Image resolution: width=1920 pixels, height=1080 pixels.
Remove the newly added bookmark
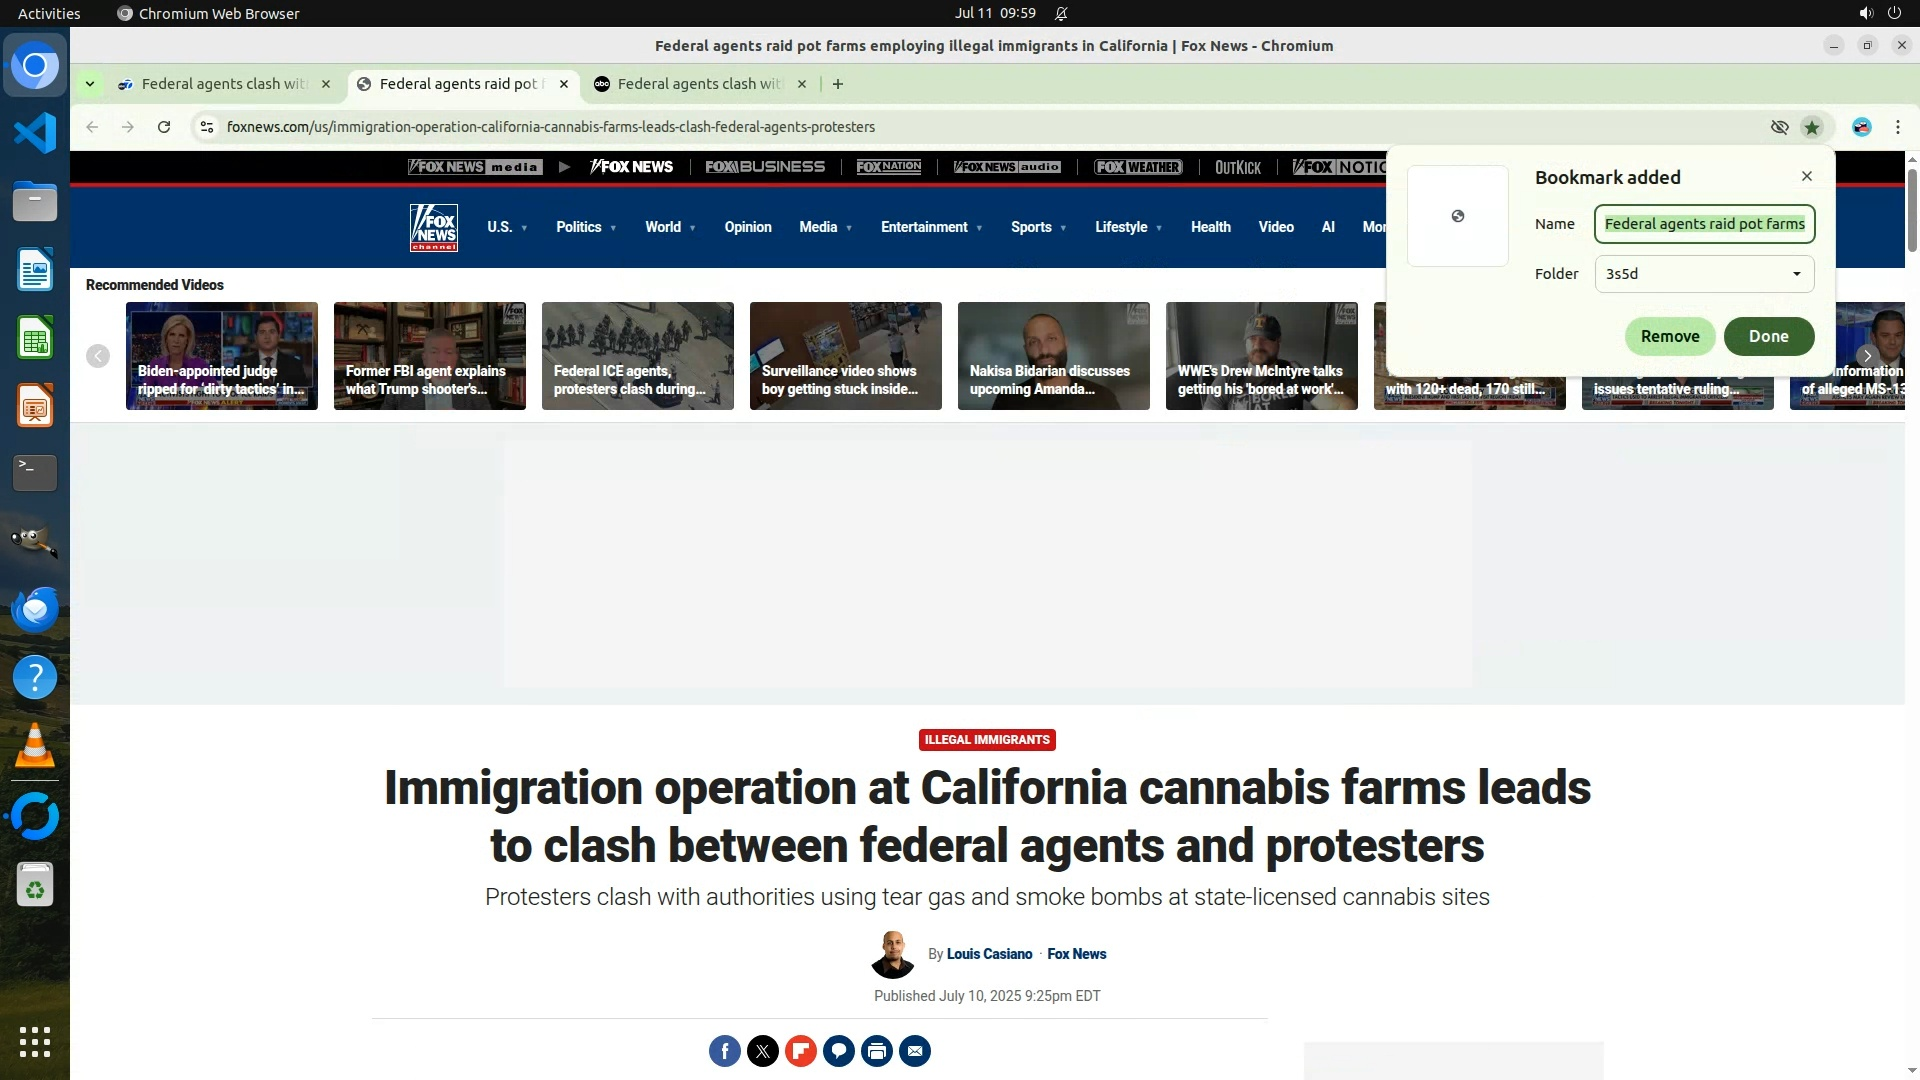coord(1669,336)
